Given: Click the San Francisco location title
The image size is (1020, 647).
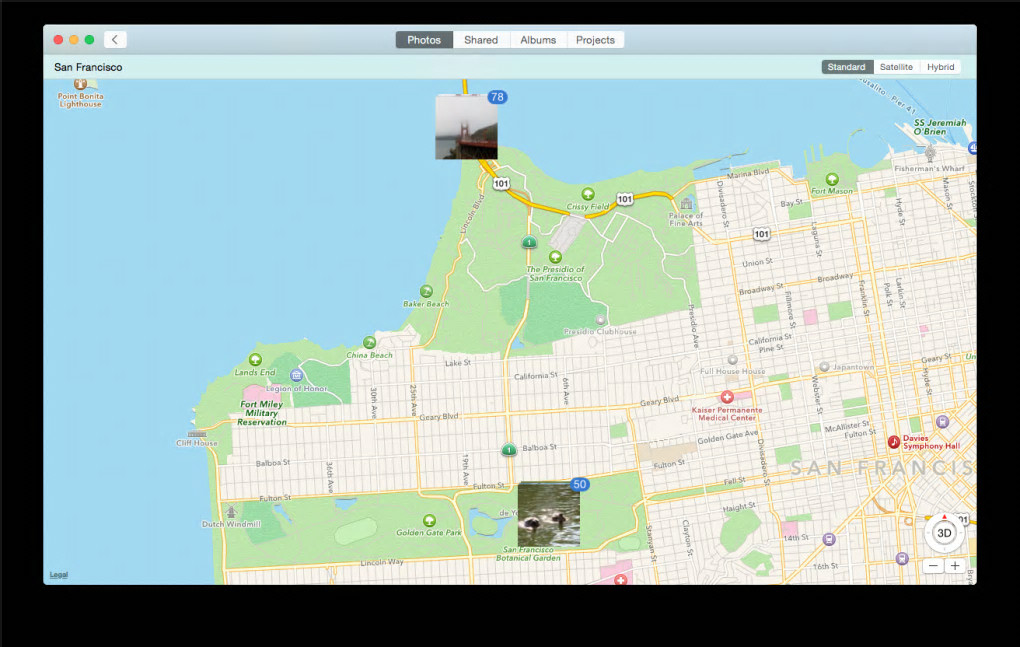Looking at the screenshot, I should coord(88,67).
